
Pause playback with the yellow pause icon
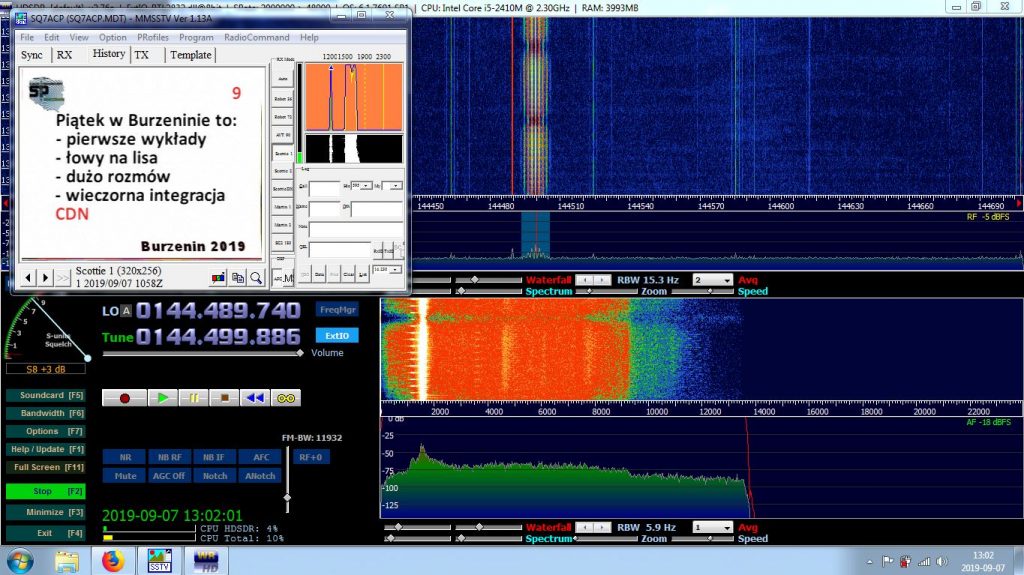click(194, 398)
